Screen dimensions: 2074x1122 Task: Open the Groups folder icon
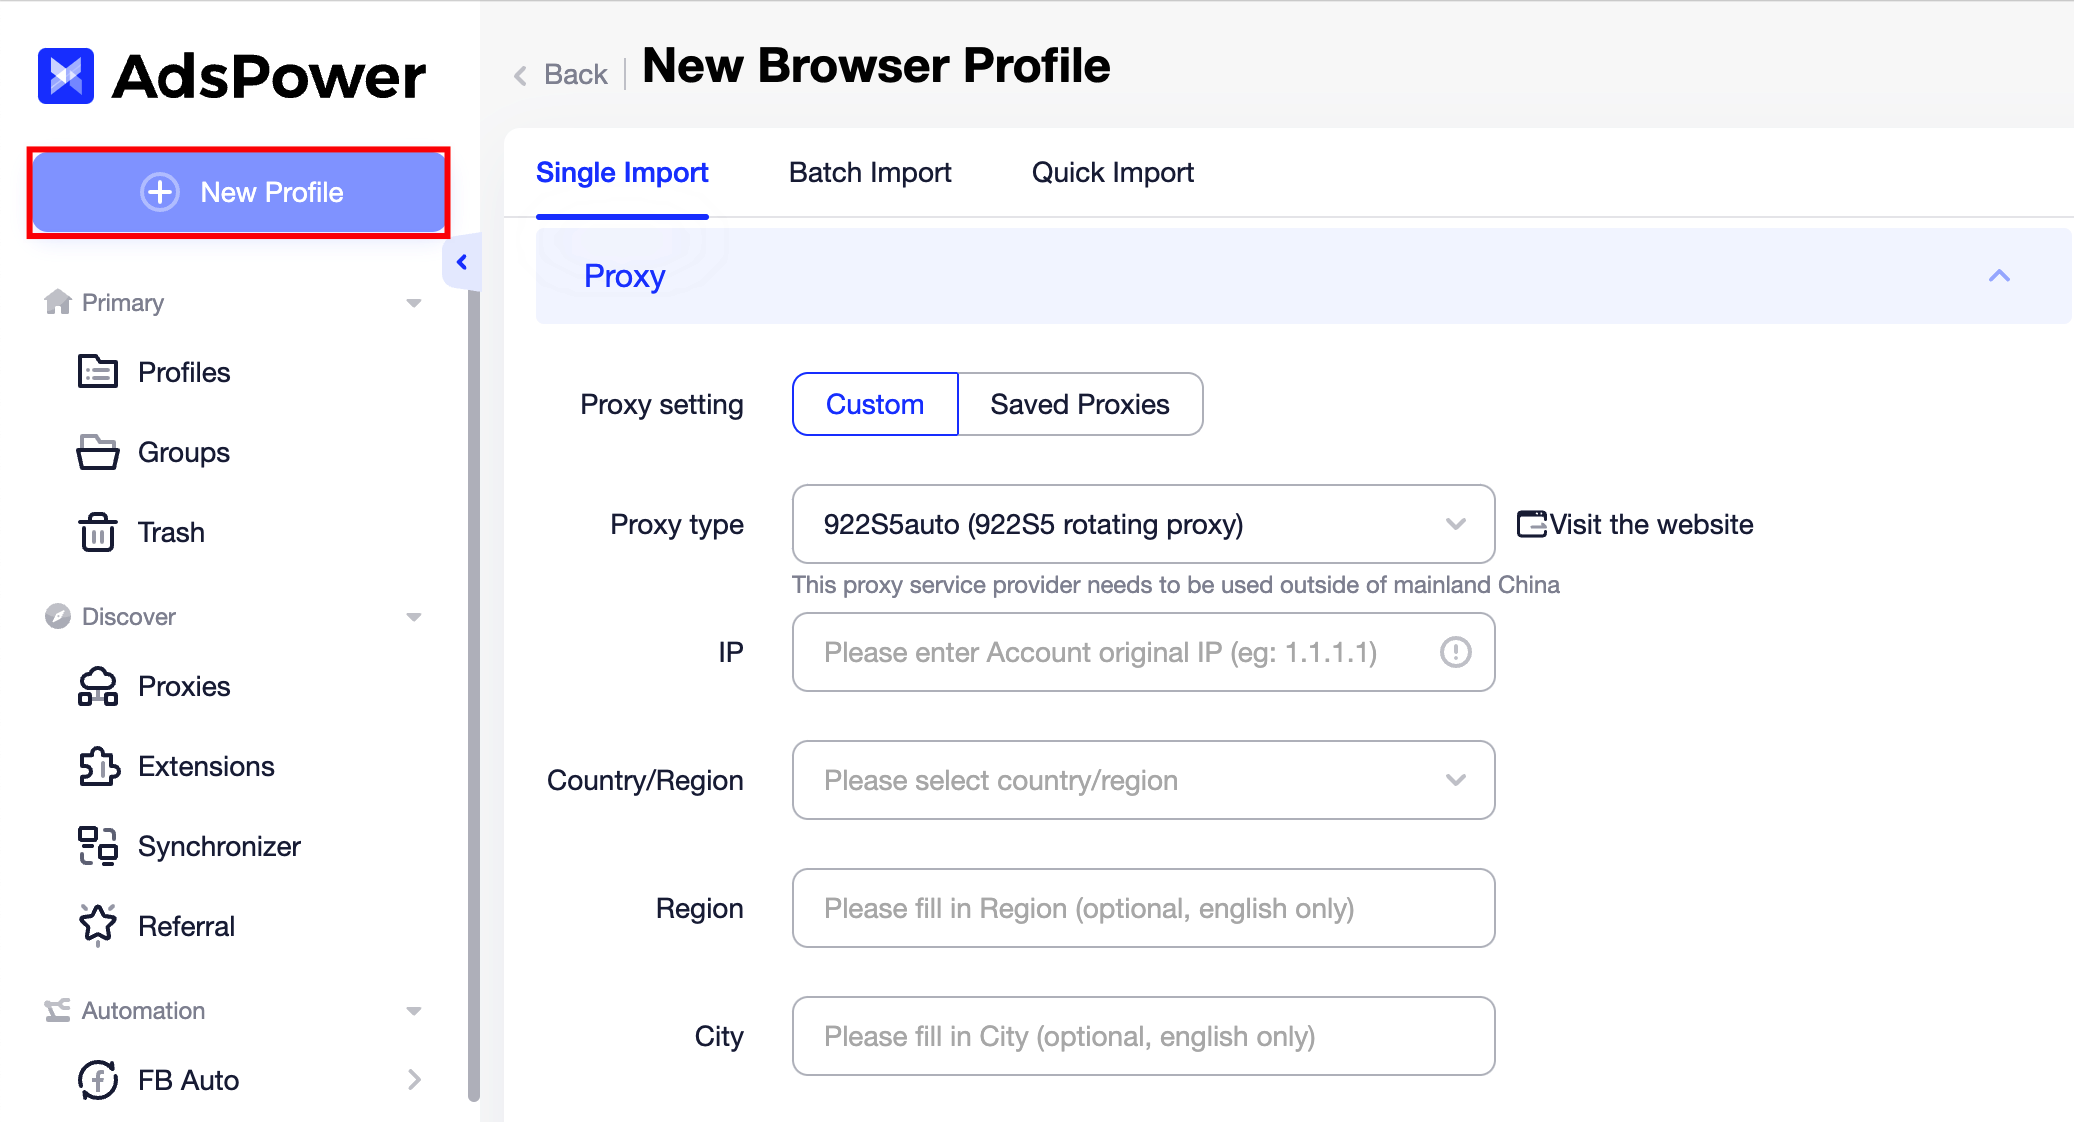tap(98, 451)
